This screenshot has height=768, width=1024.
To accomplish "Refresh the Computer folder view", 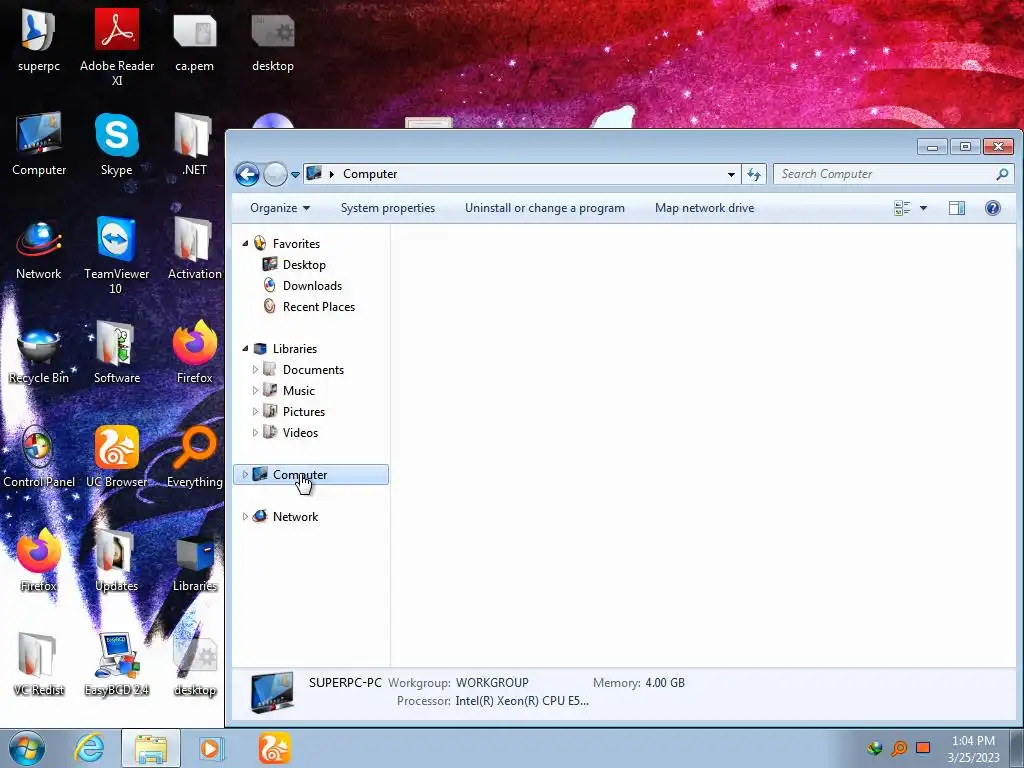I will (x=754, y=174).
